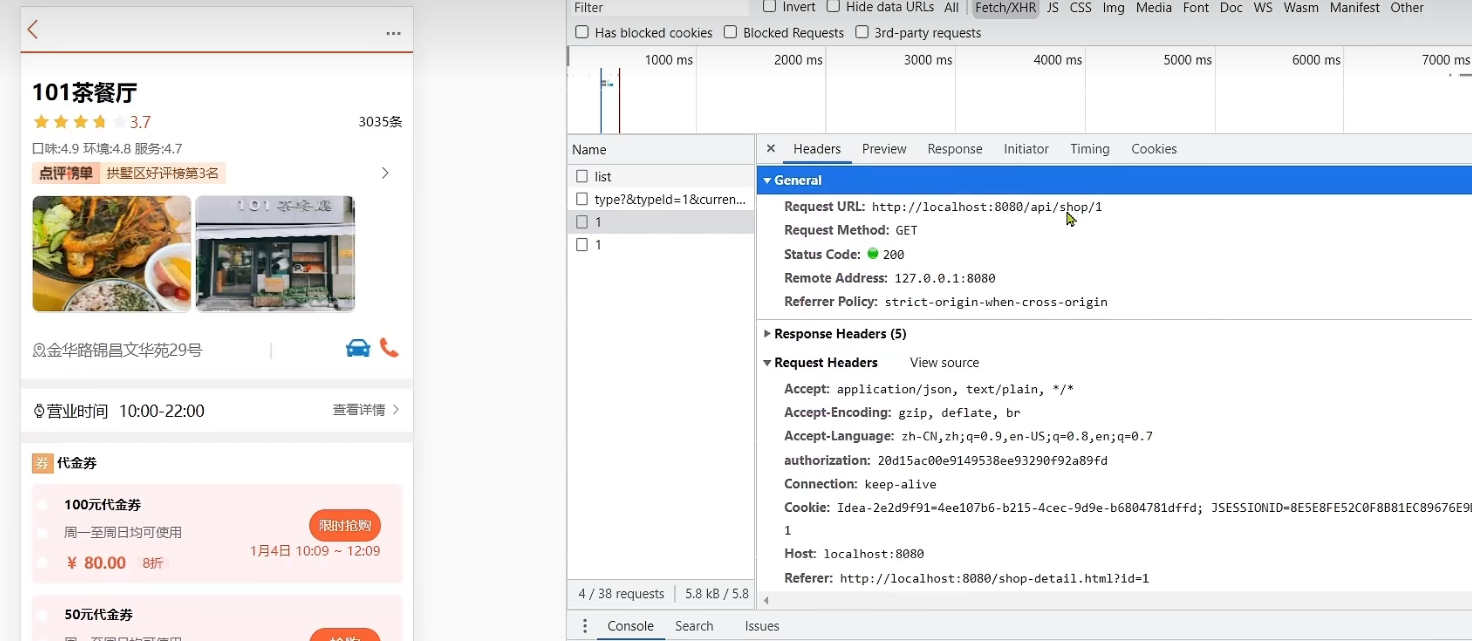Screen dimensions: 1472x641
Task: Tap the car navigation icon
Action: [x=357, y=348]
